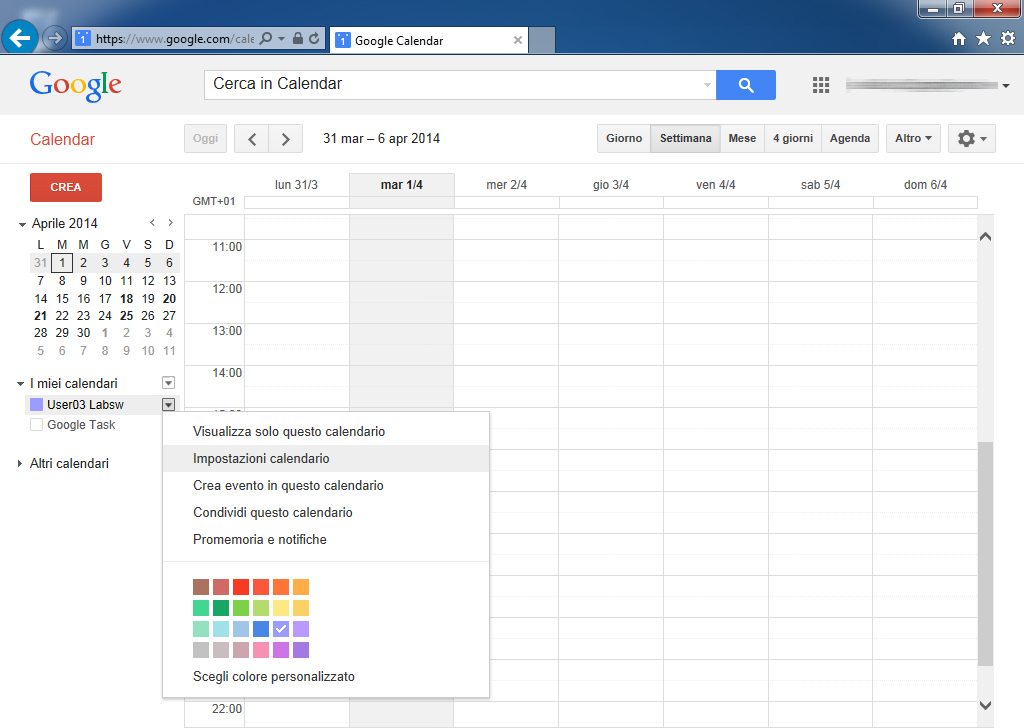Viewport: 1024px width, 728px height.
Task: Switch to the Mese view
Action: click(742, 138)
